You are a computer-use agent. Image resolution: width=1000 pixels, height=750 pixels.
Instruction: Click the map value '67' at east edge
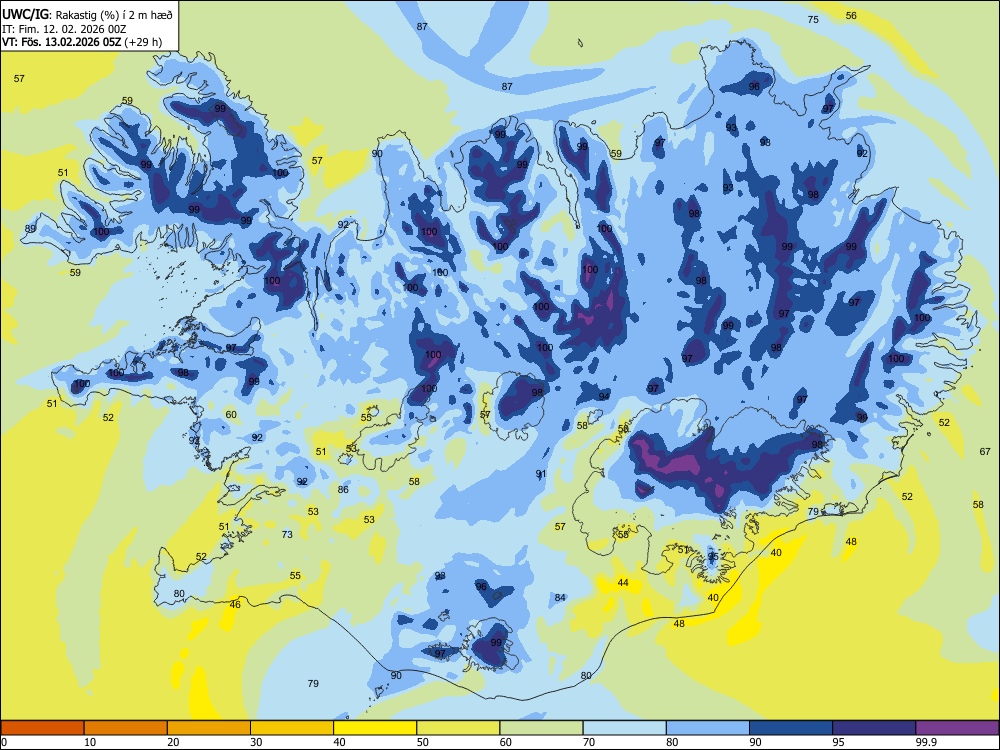coord(985,452)
